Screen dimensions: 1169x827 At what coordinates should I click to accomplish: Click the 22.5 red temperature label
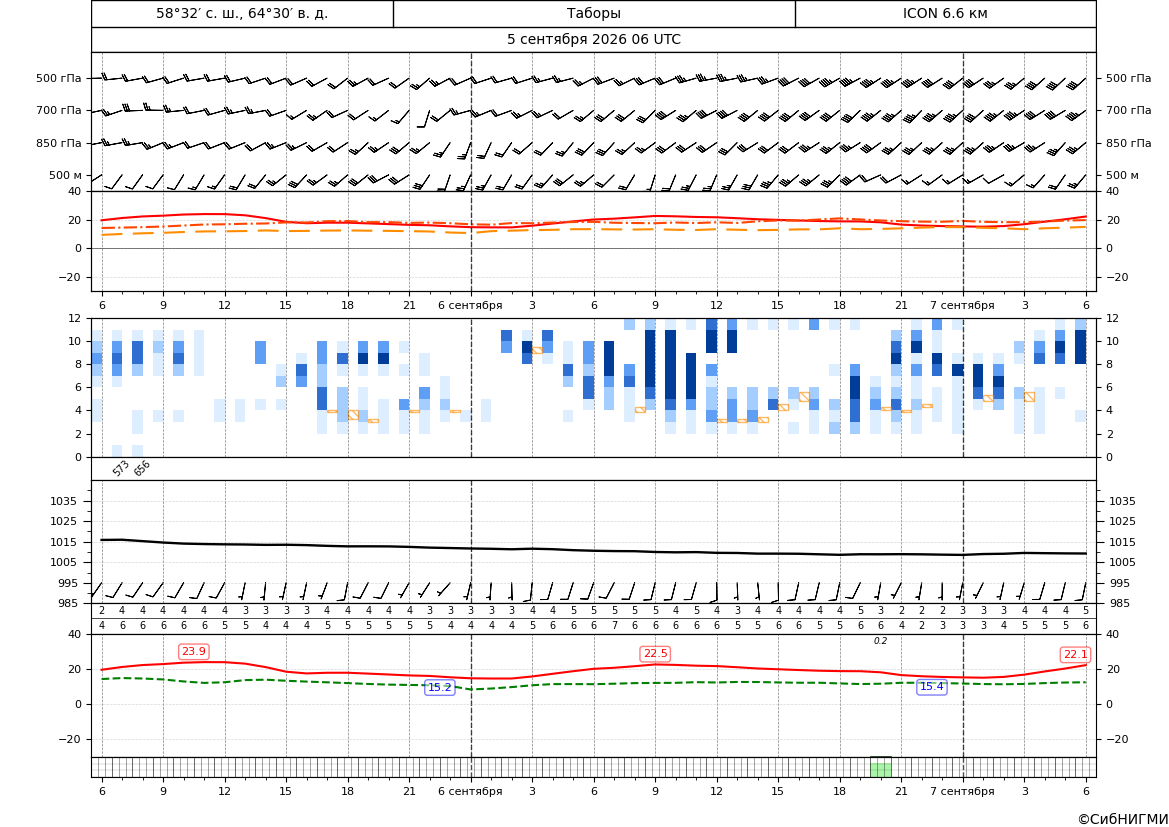click(x=655, y=653)
